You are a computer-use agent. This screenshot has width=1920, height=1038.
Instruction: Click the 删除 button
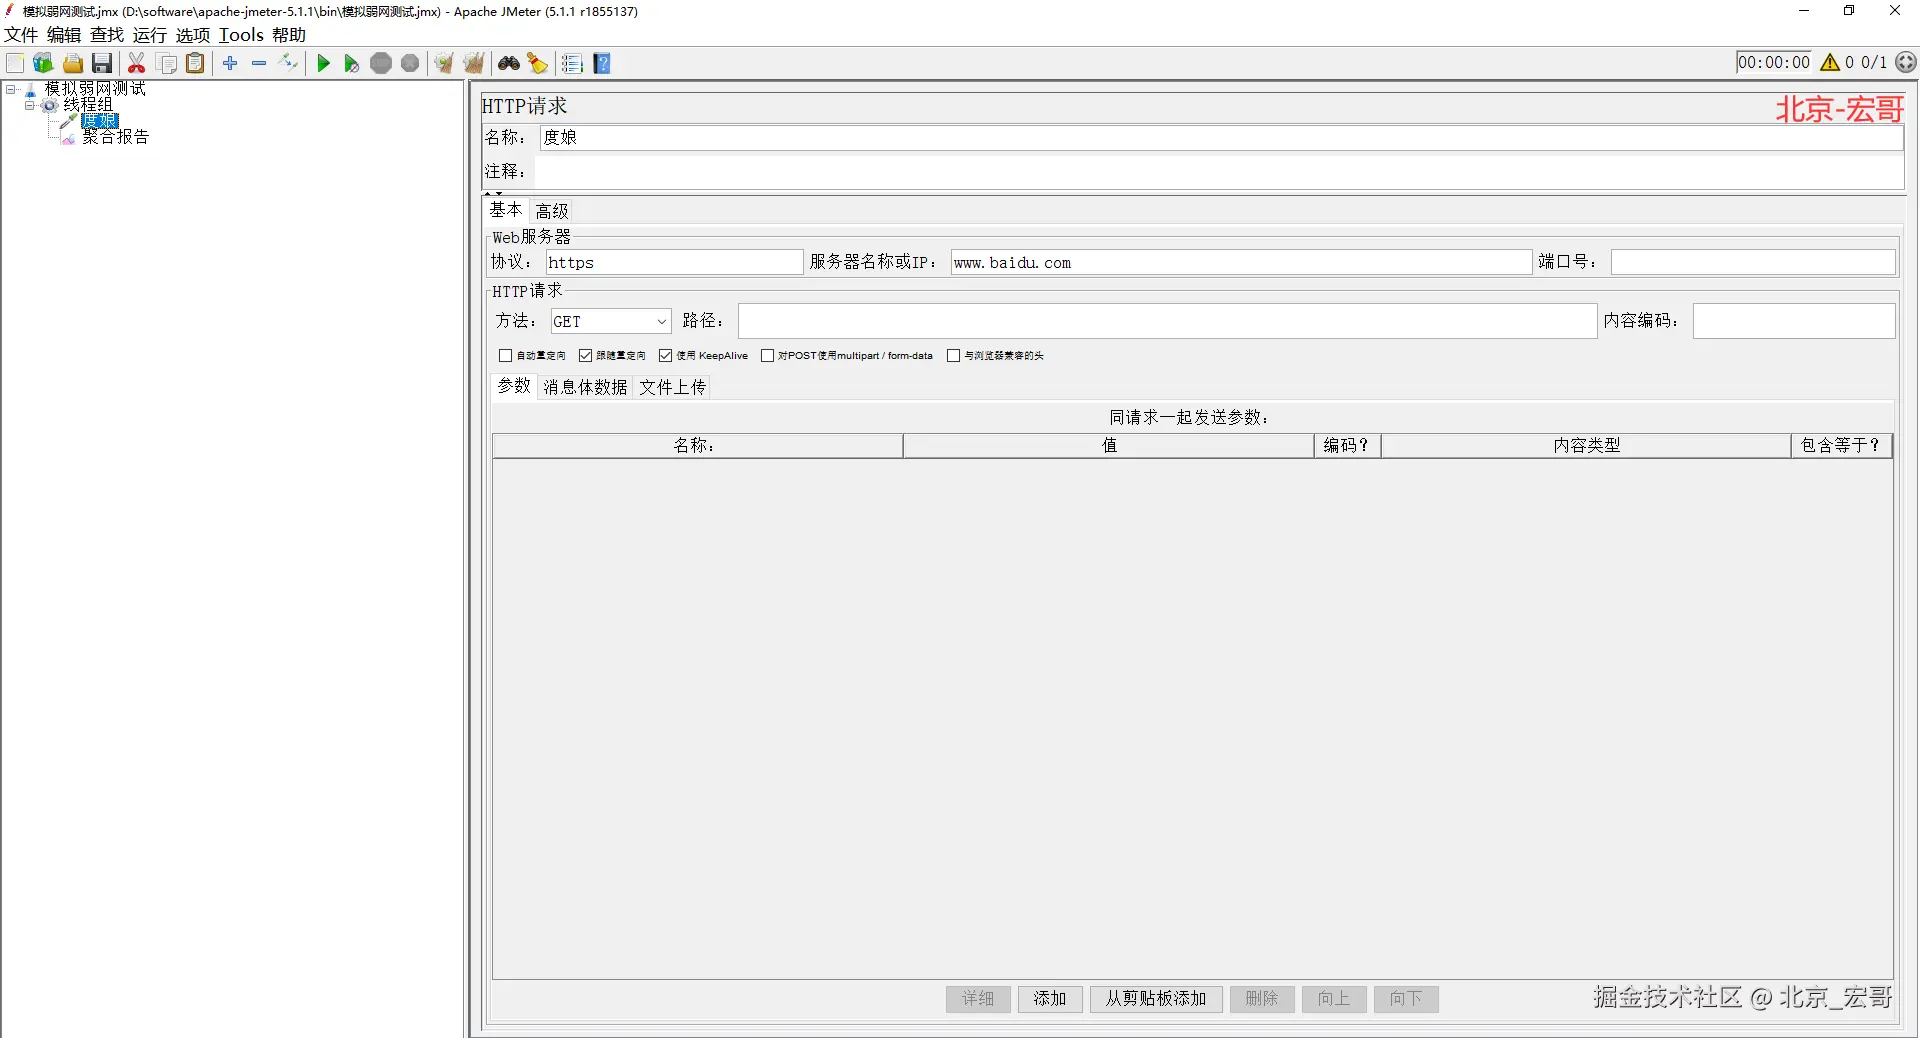coord(1262,999)
